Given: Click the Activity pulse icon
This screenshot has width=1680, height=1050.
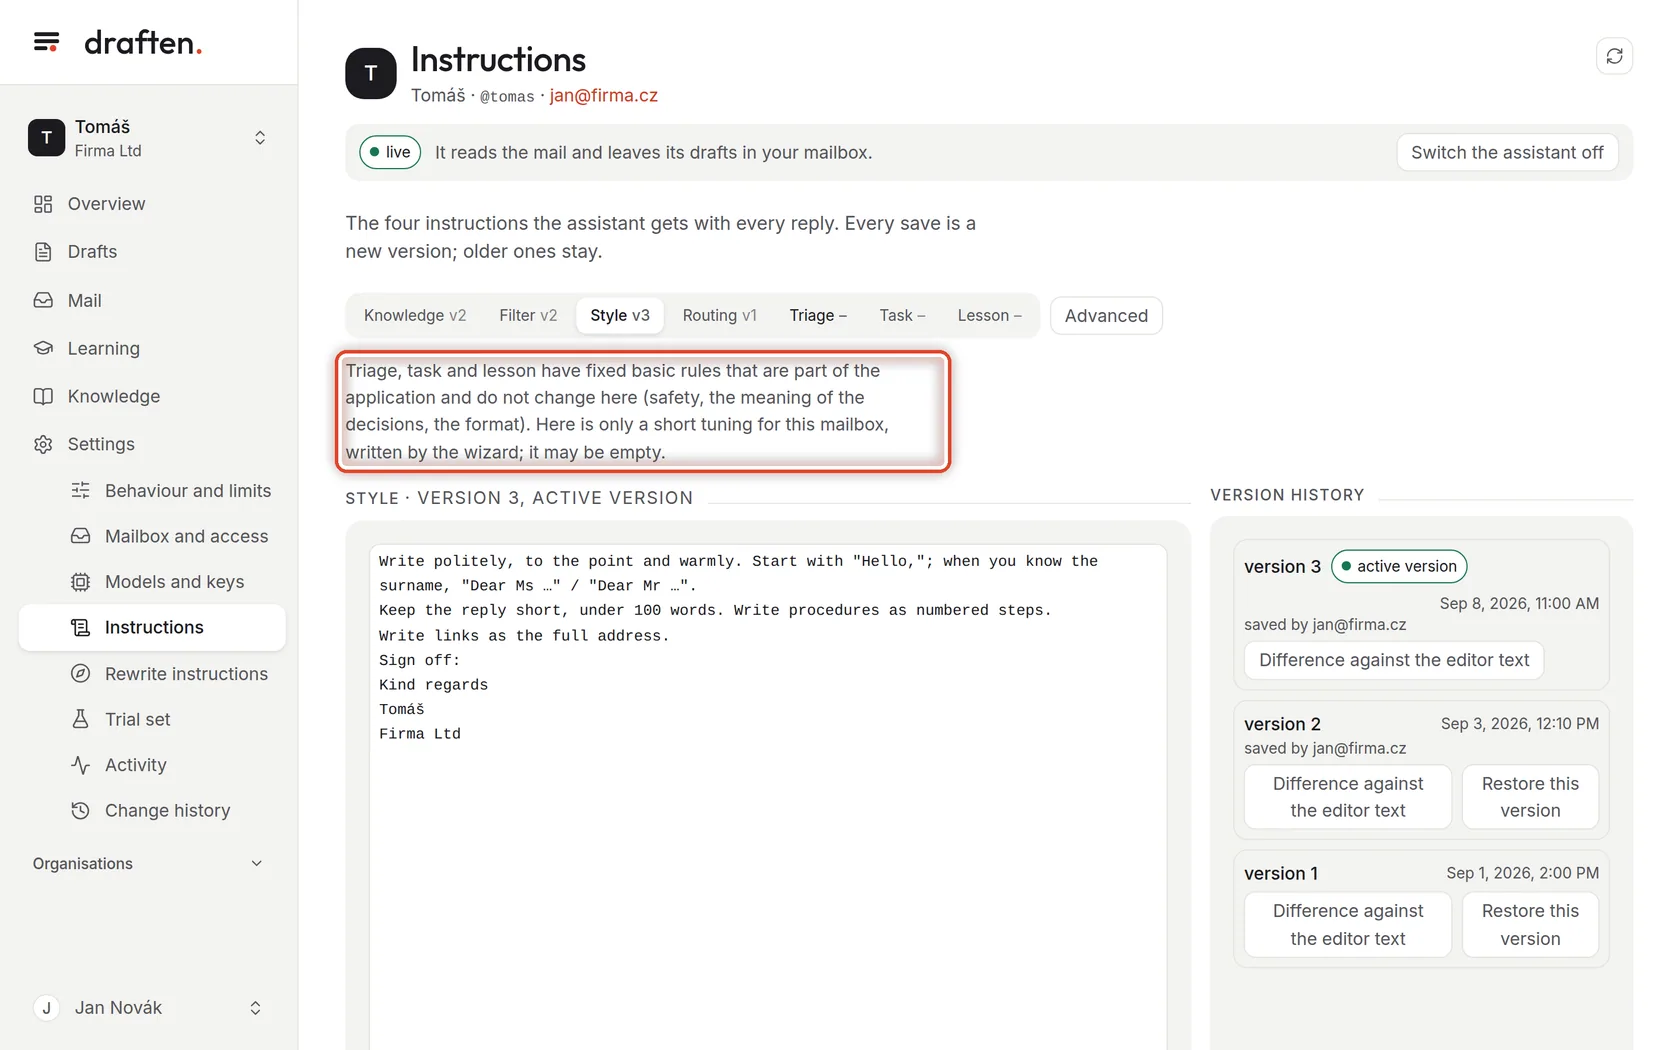Looking at the screenshot, I should tap(81, 765).
